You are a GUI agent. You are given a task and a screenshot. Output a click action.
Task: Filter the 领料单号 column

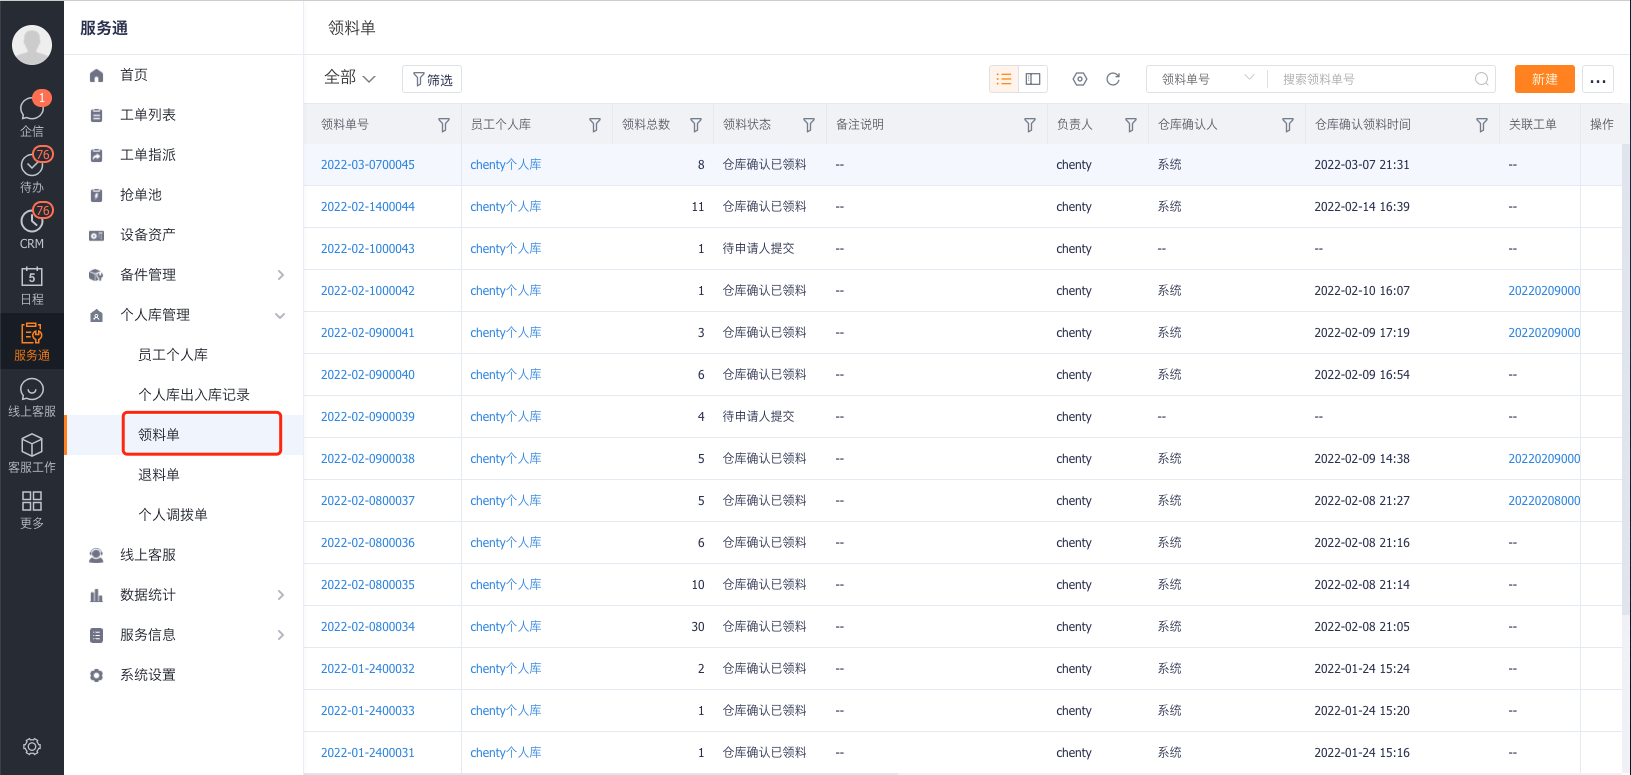444,125
